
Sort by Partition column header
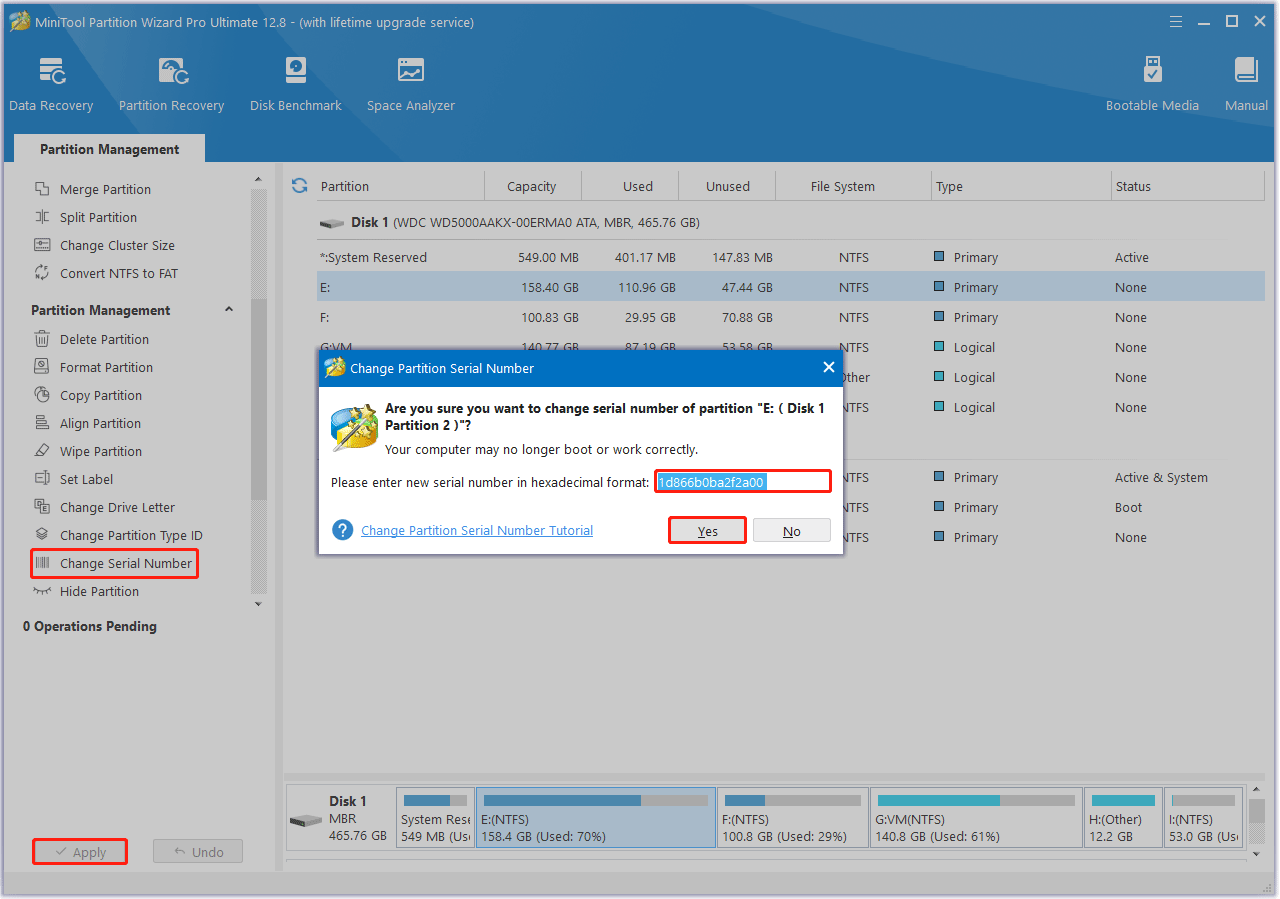point(345,186)
